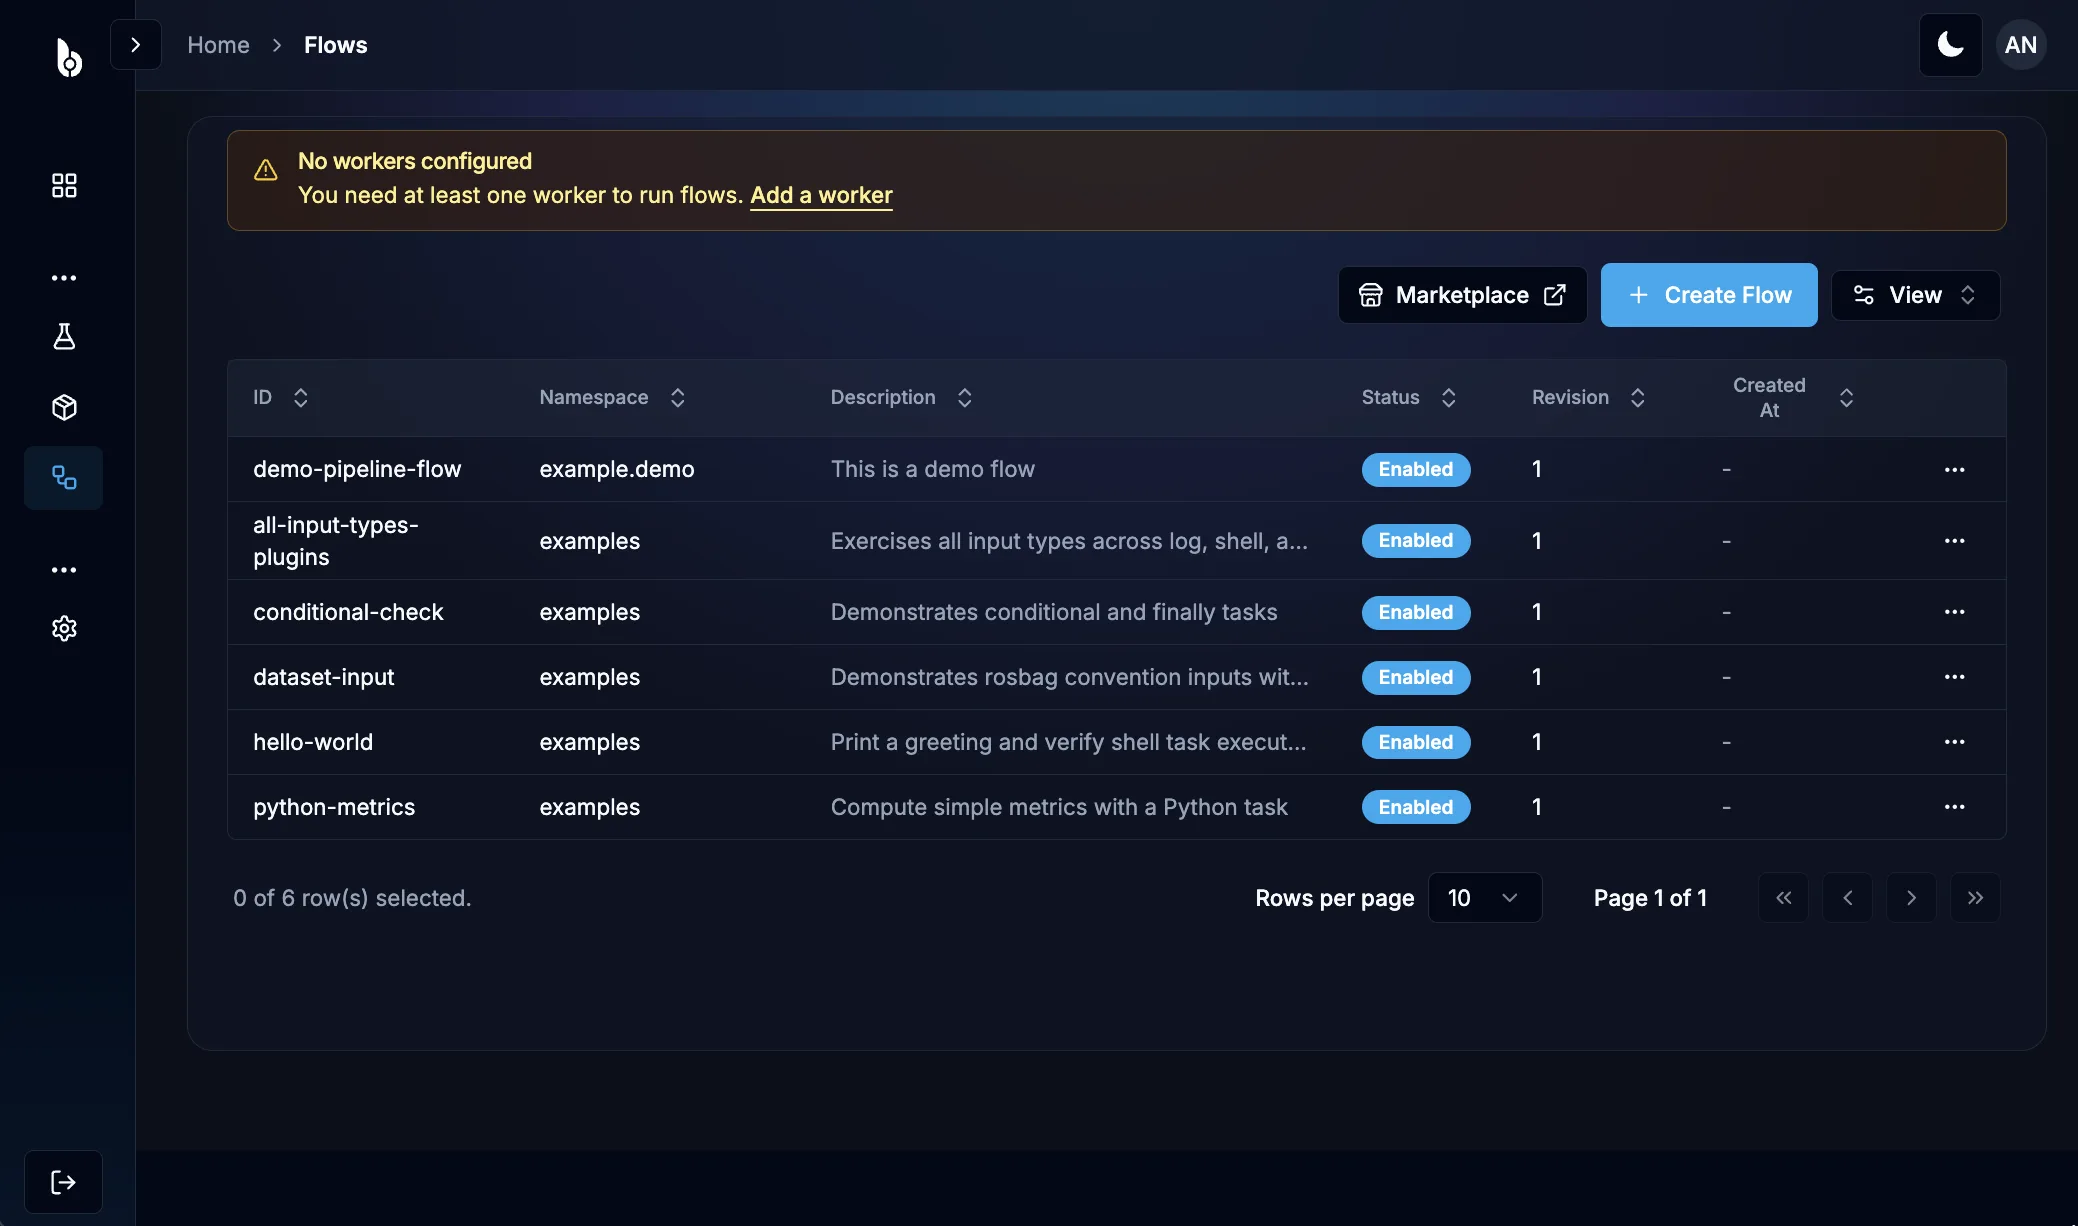Screen dimensions: 2078x1226
Task: Click Enabled badge on hello-world row
Action: tap(1416, 742)
